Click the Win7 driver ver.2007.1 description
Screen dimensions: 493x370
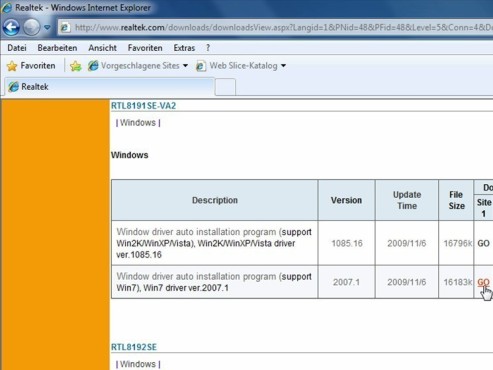tap(214, 282)
